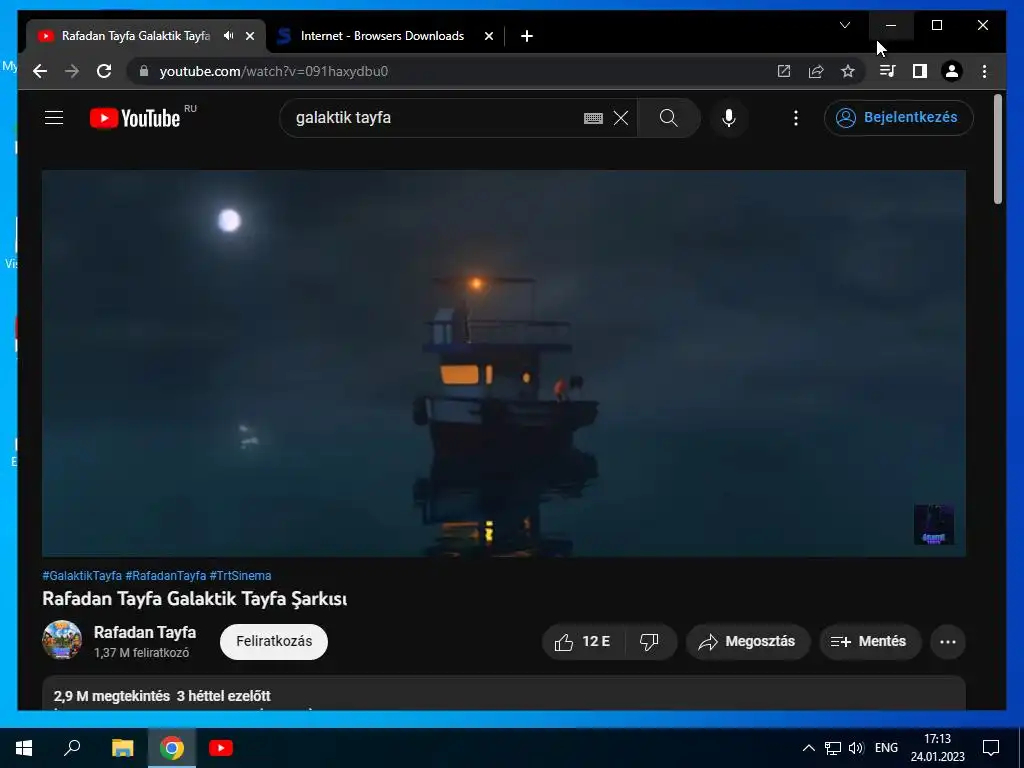Open Windows taskbar search
The width and height of the screenshot is (1024, 768).
click(72, 748)
